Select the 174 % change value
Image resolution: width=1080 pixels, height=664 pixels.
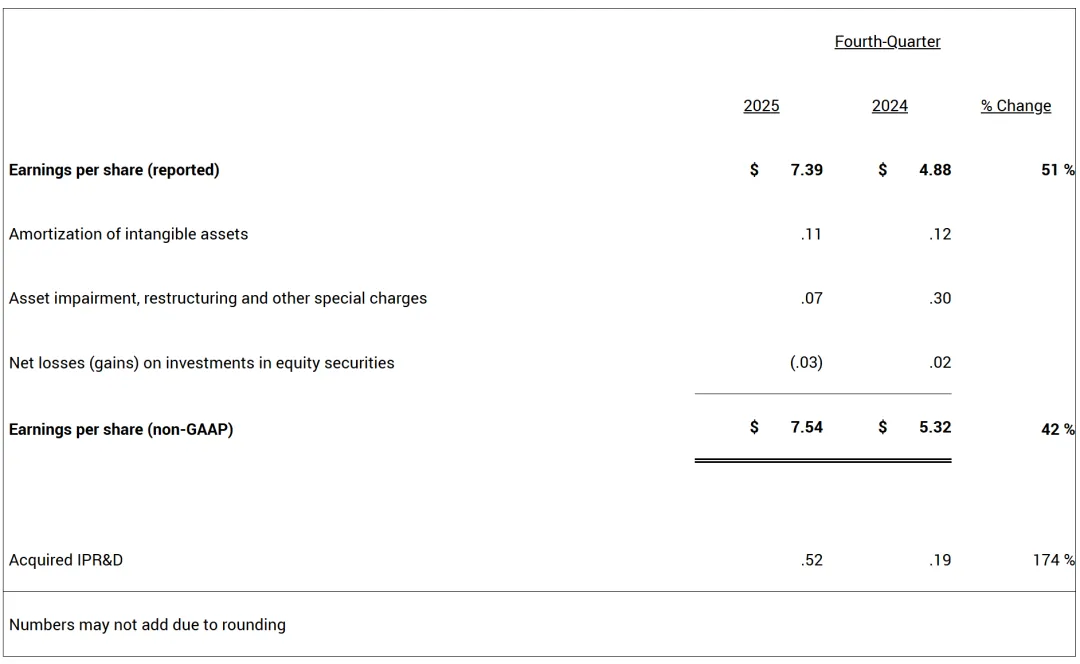pyautogui.click(x=1053, y=560)
